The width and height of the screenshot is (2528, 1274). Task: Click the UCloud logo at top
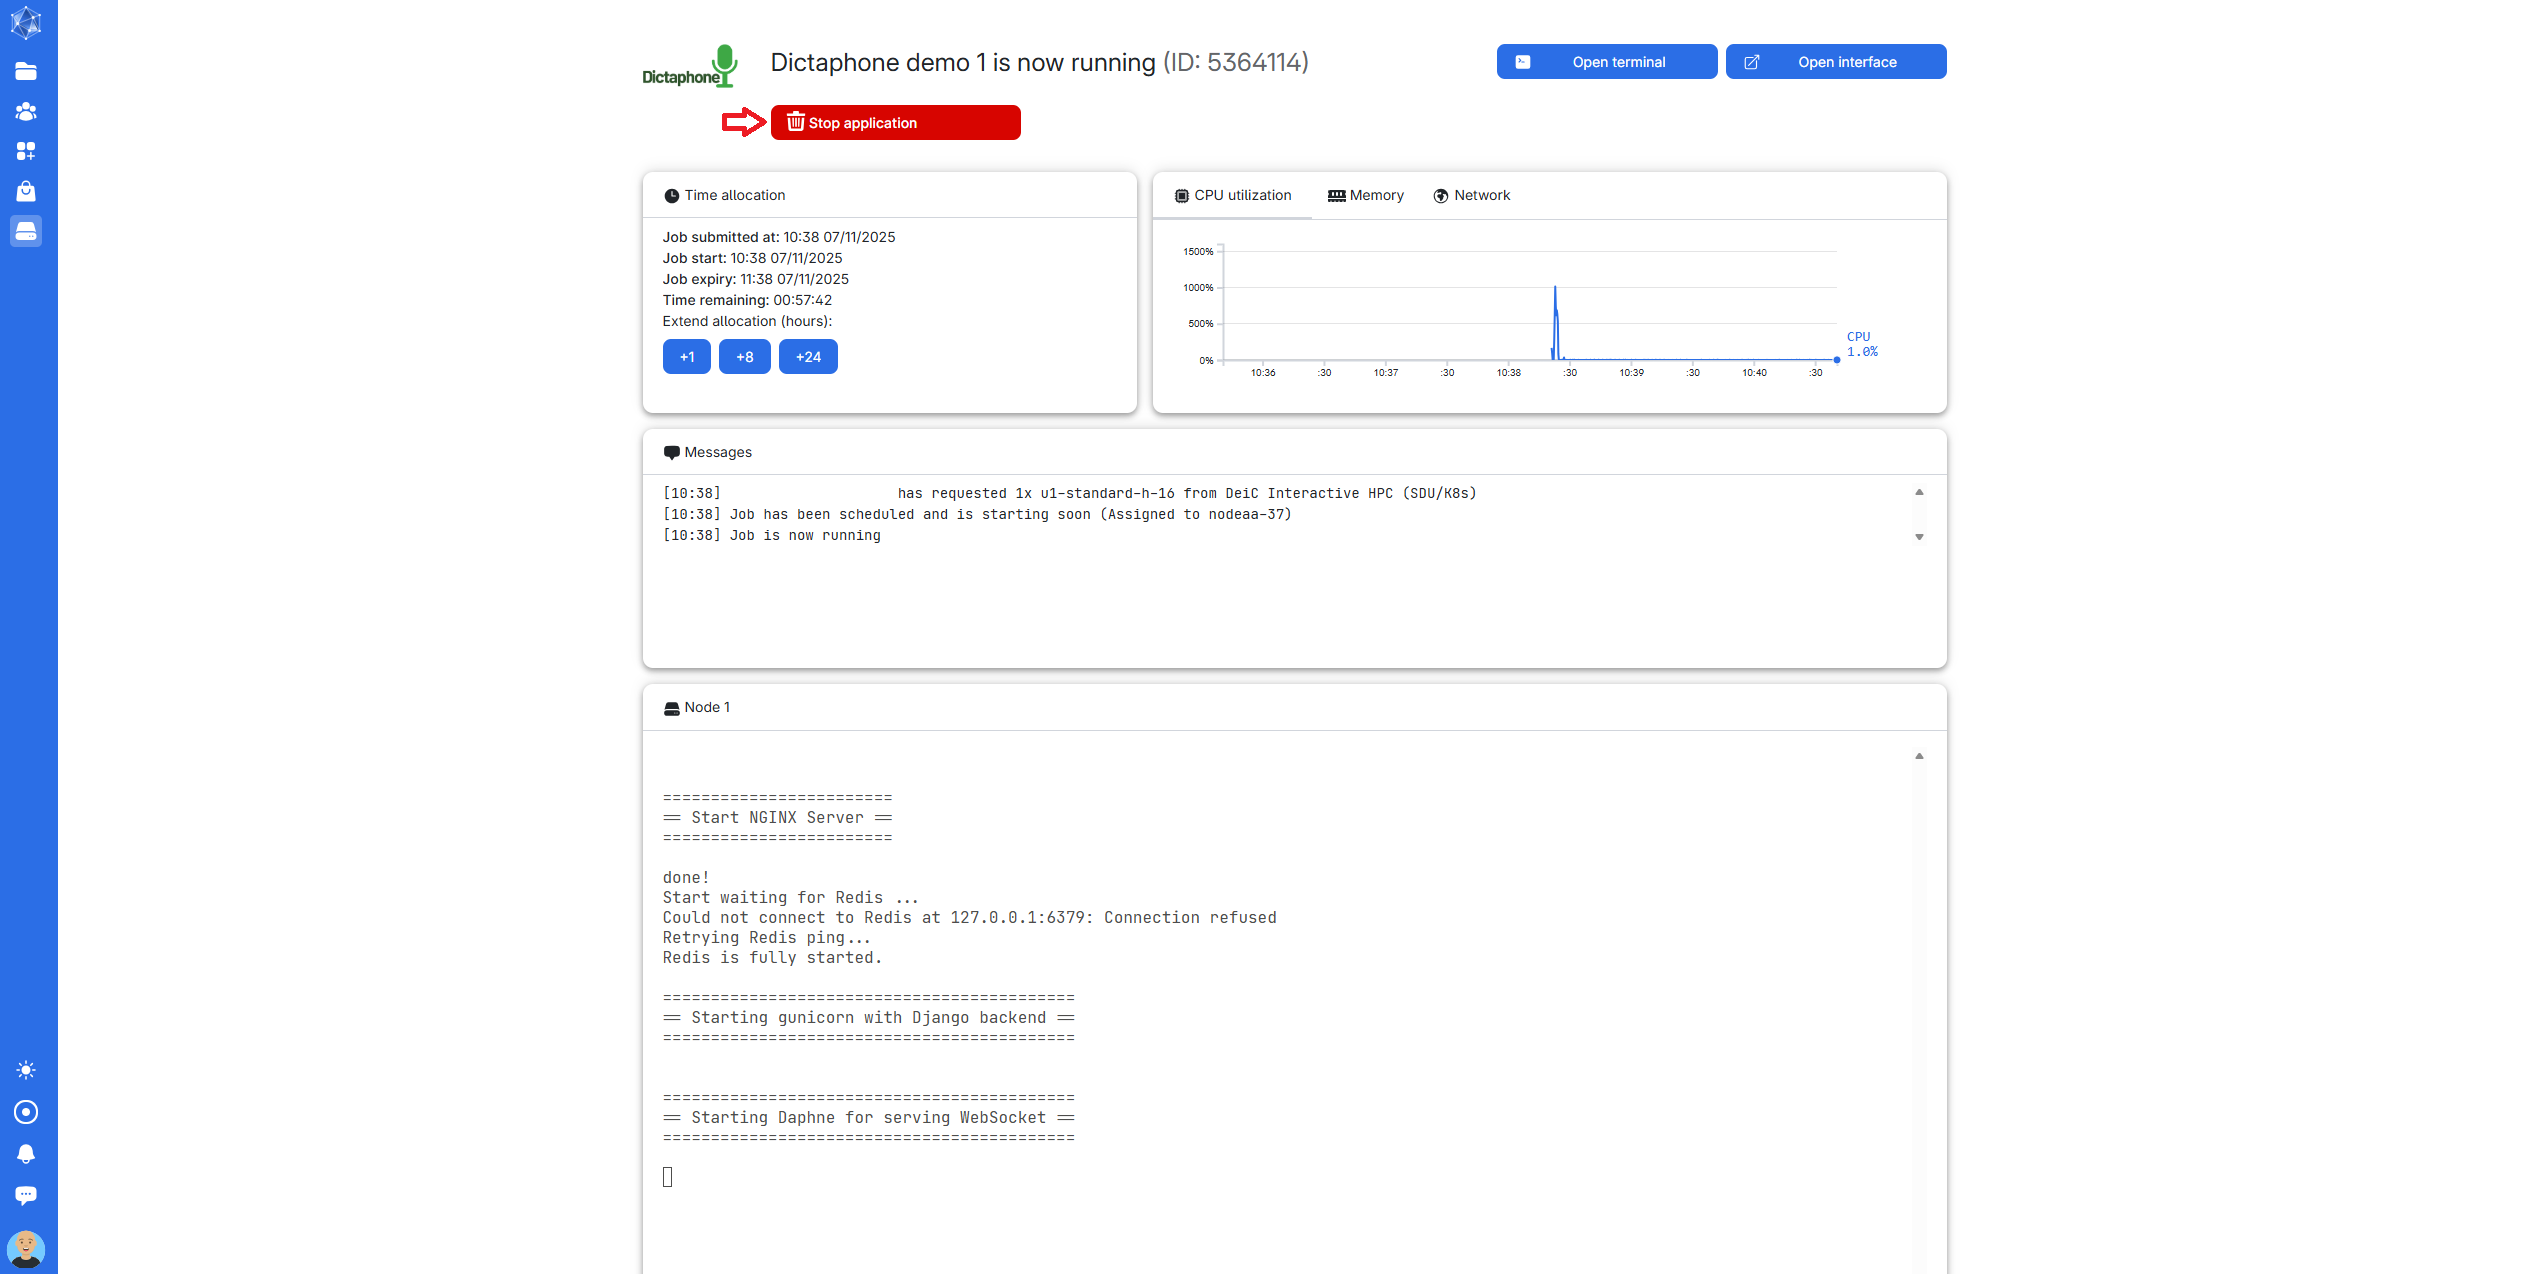tap(26, 23)
